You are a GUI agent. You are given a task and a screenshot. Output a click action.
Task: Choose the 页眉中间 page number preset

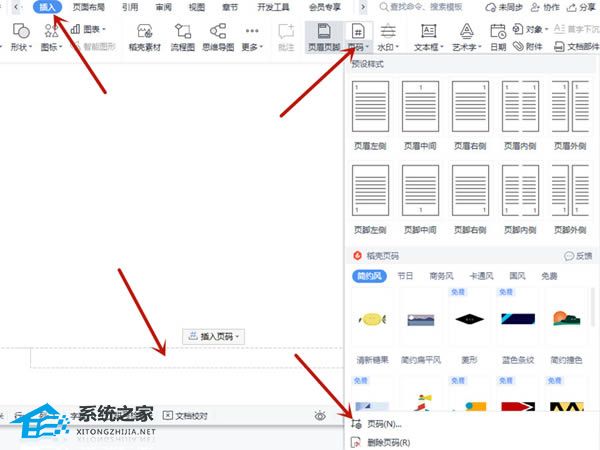coord(420,116)
